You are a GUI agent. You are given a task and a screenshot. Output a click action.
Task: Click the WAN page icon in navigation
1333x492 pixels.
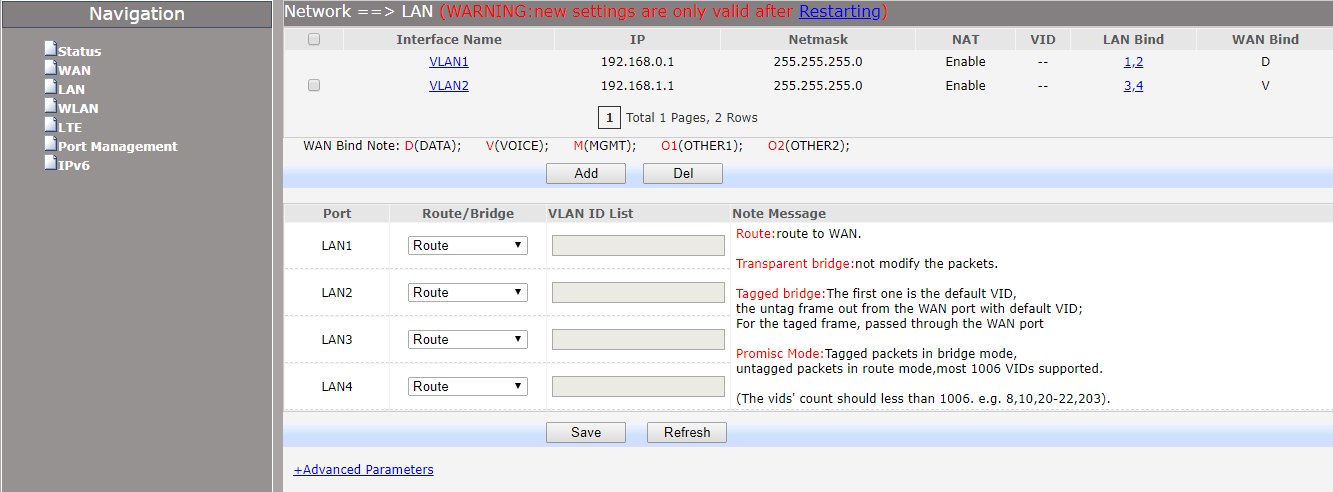tap(50, 68)
